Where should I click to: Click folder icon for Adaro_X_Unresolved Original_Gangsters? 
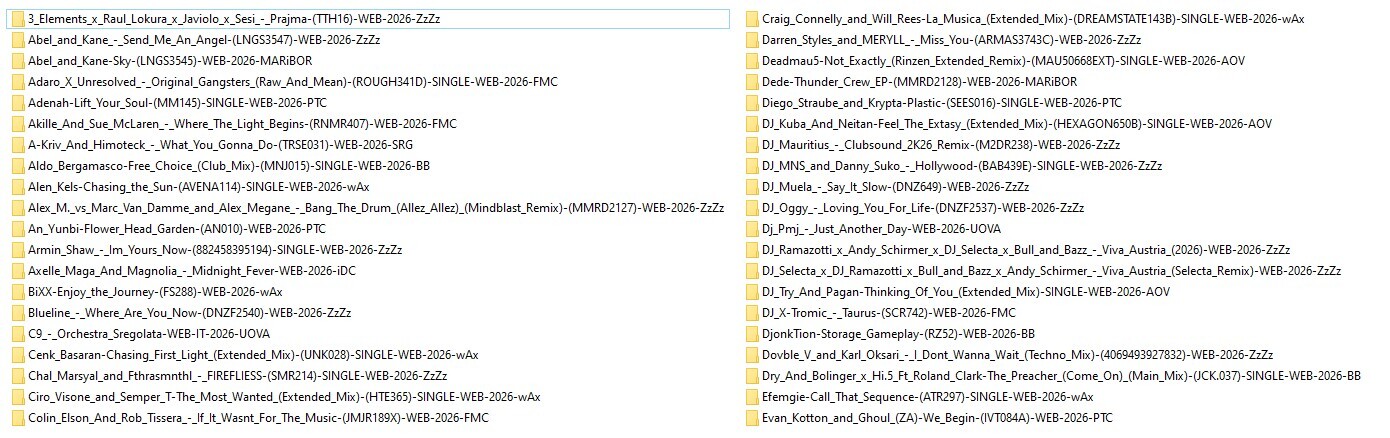tap(17, 82)
